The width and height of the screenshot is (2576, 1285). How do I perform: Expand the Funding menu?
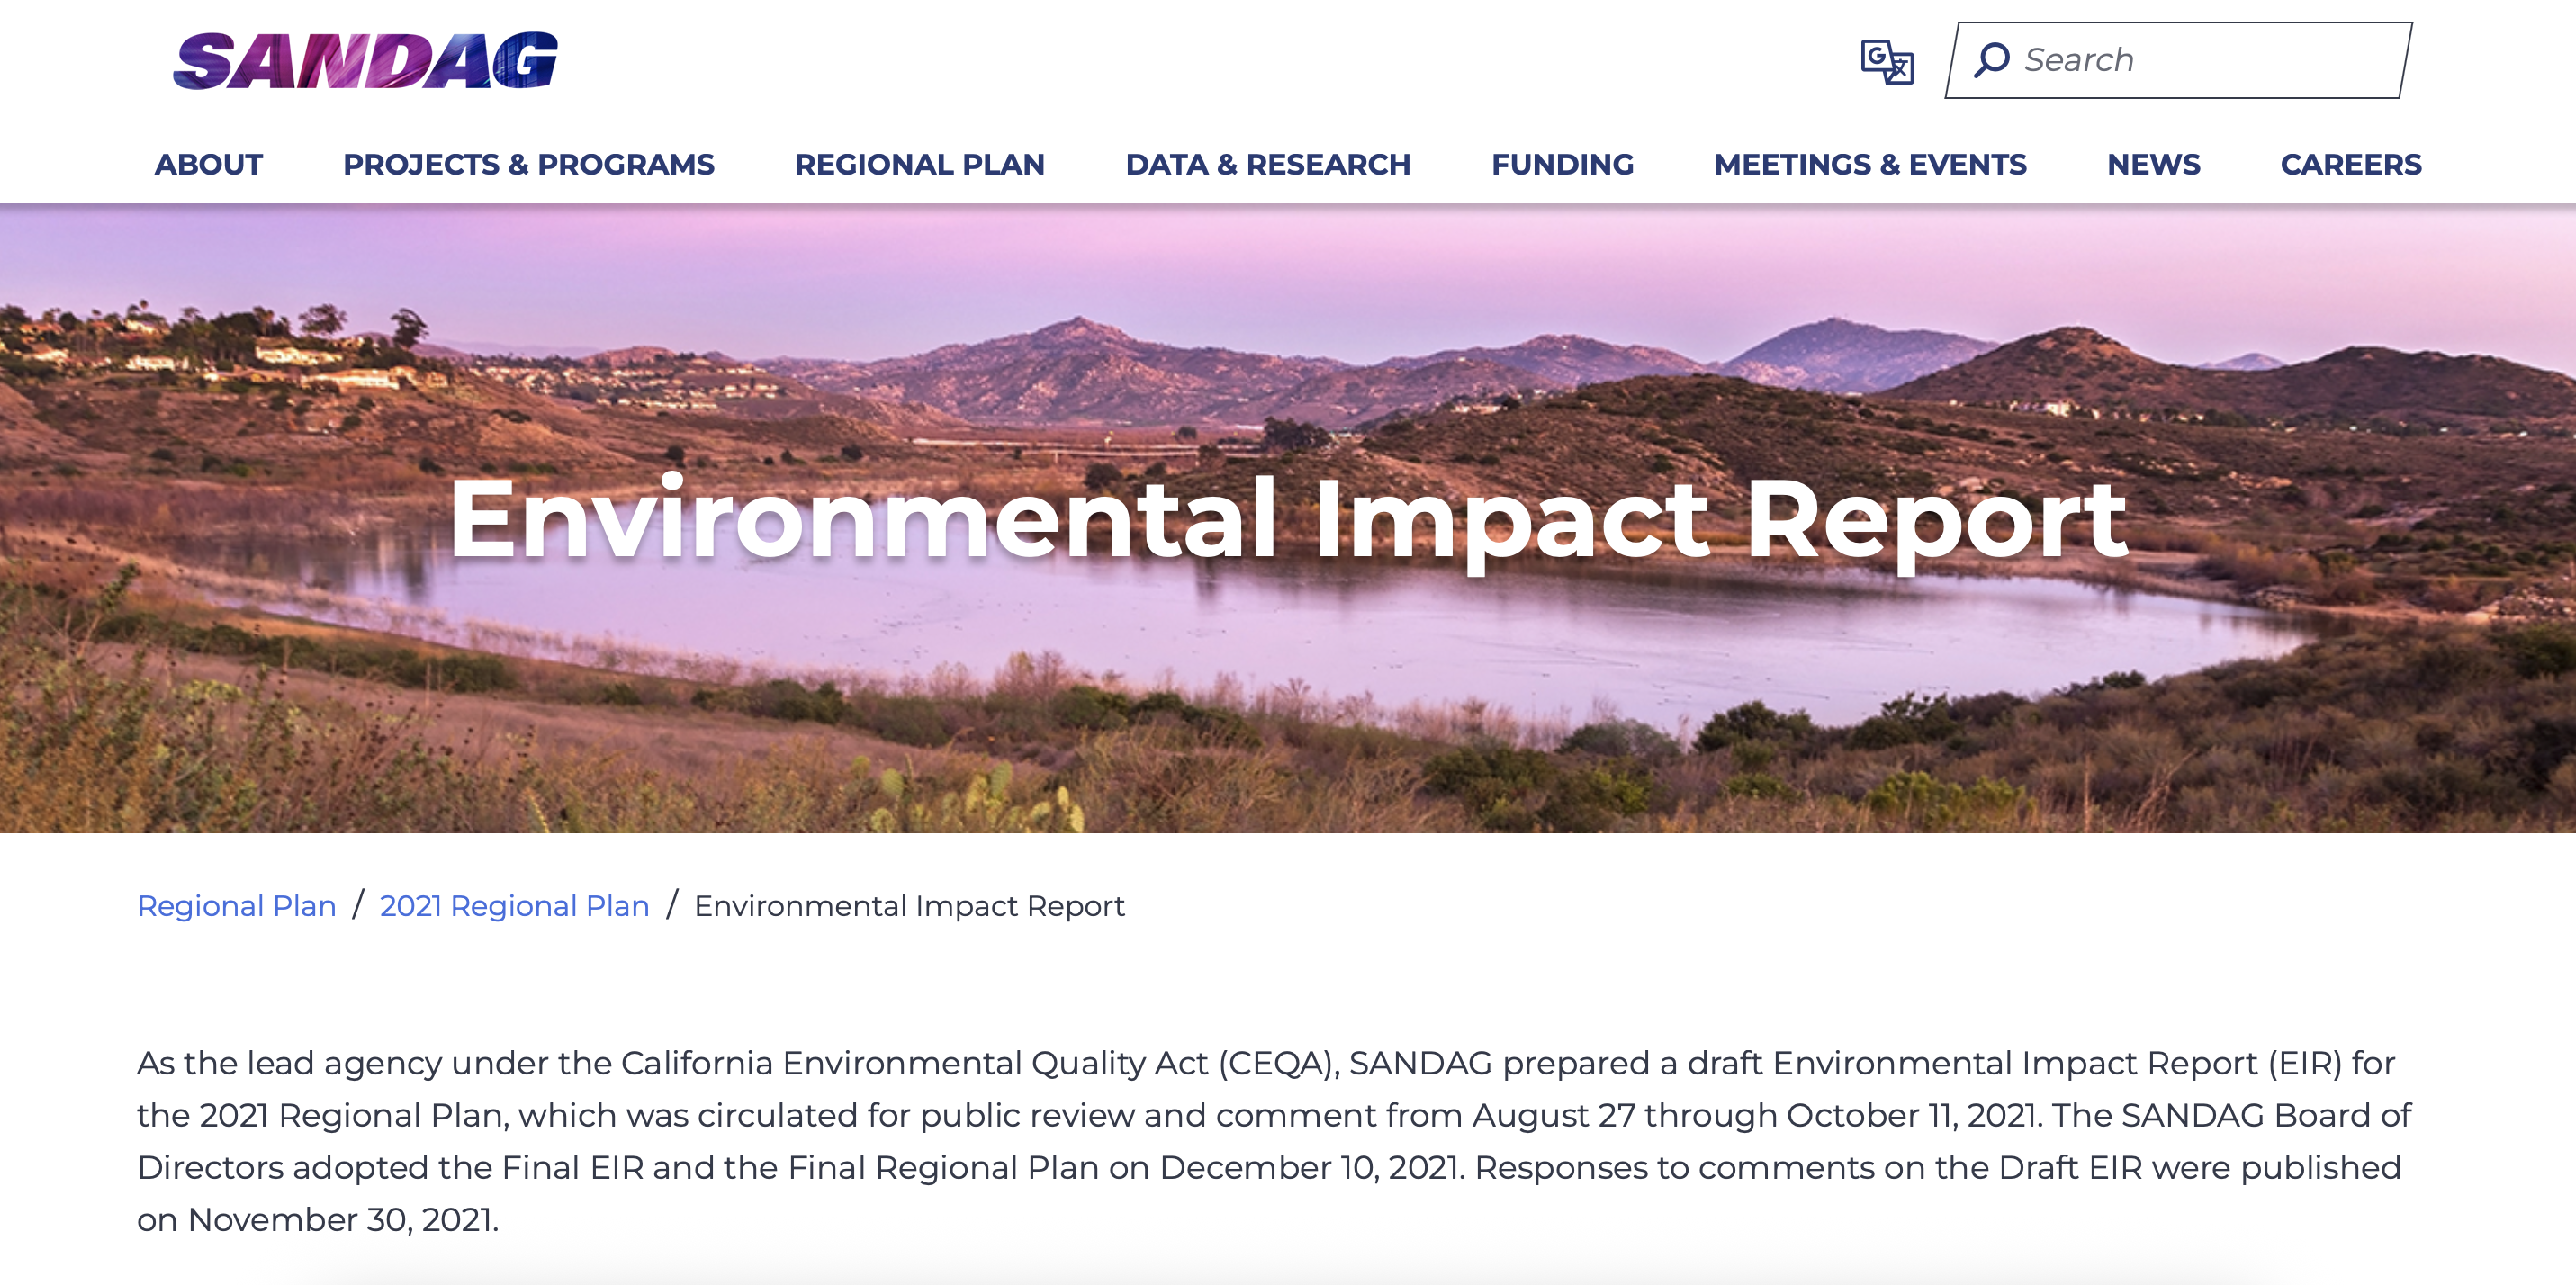(1562, 164)
